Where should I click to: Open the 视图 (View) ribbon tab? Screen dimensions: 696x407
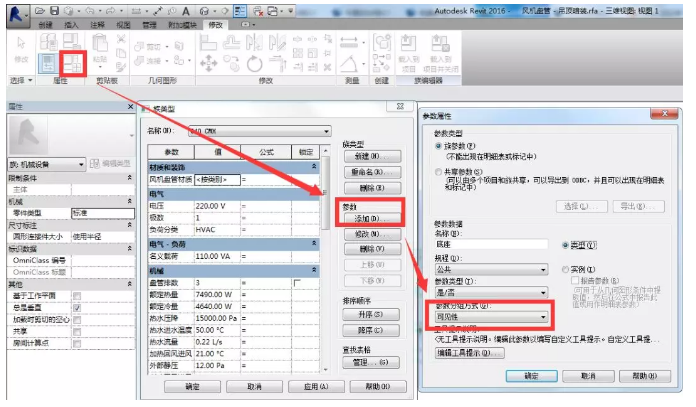coord(123,25)
